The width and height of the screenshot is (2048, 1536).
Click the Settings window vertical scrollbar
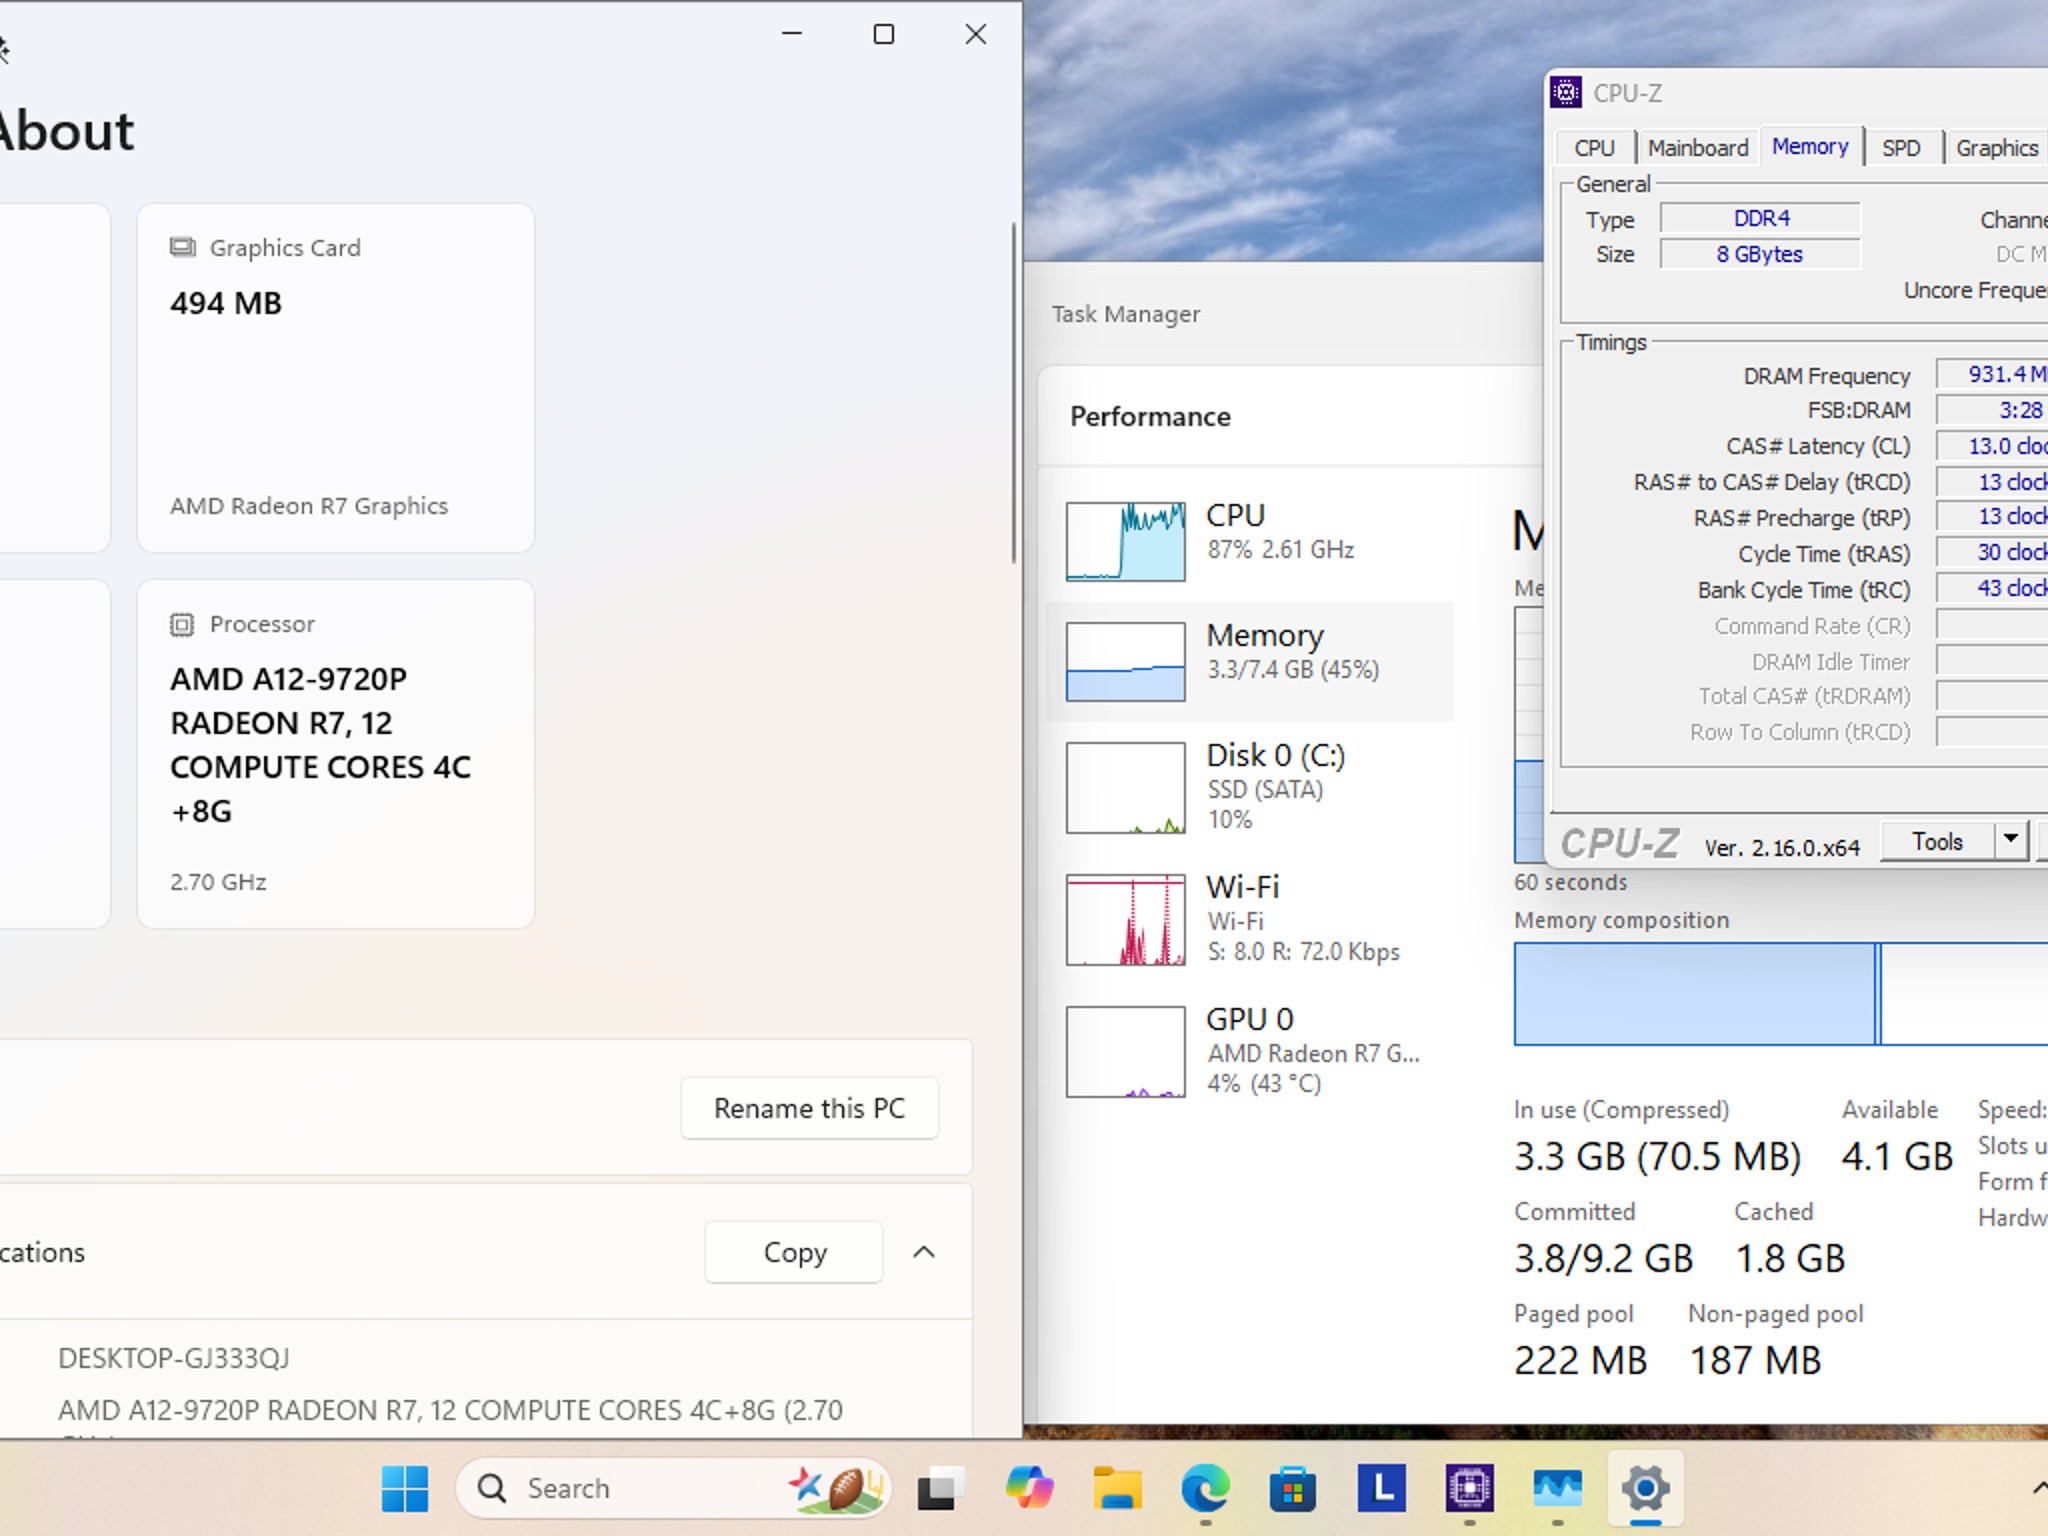(1013, 392)
